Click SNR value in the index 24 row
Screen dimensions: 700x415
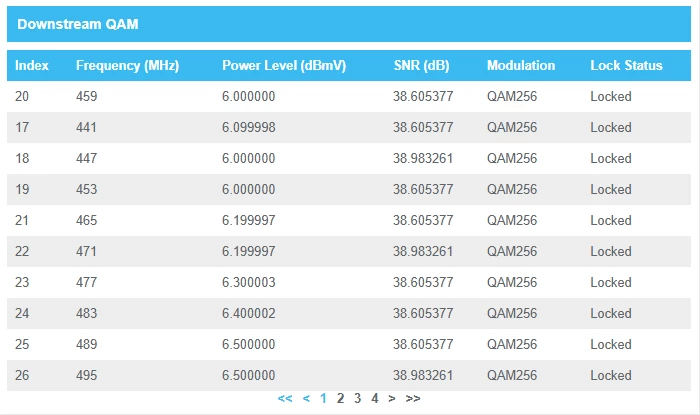[x=423, y=313]
